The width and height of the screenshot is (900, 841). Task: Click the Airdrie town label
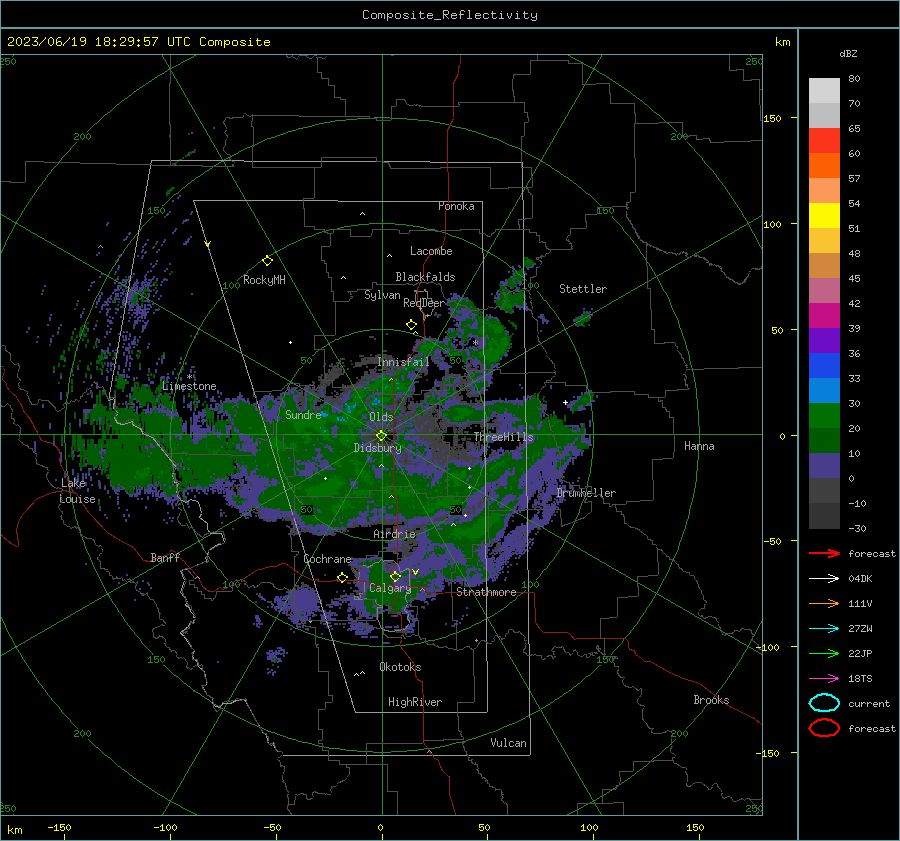tap(394, 534)
